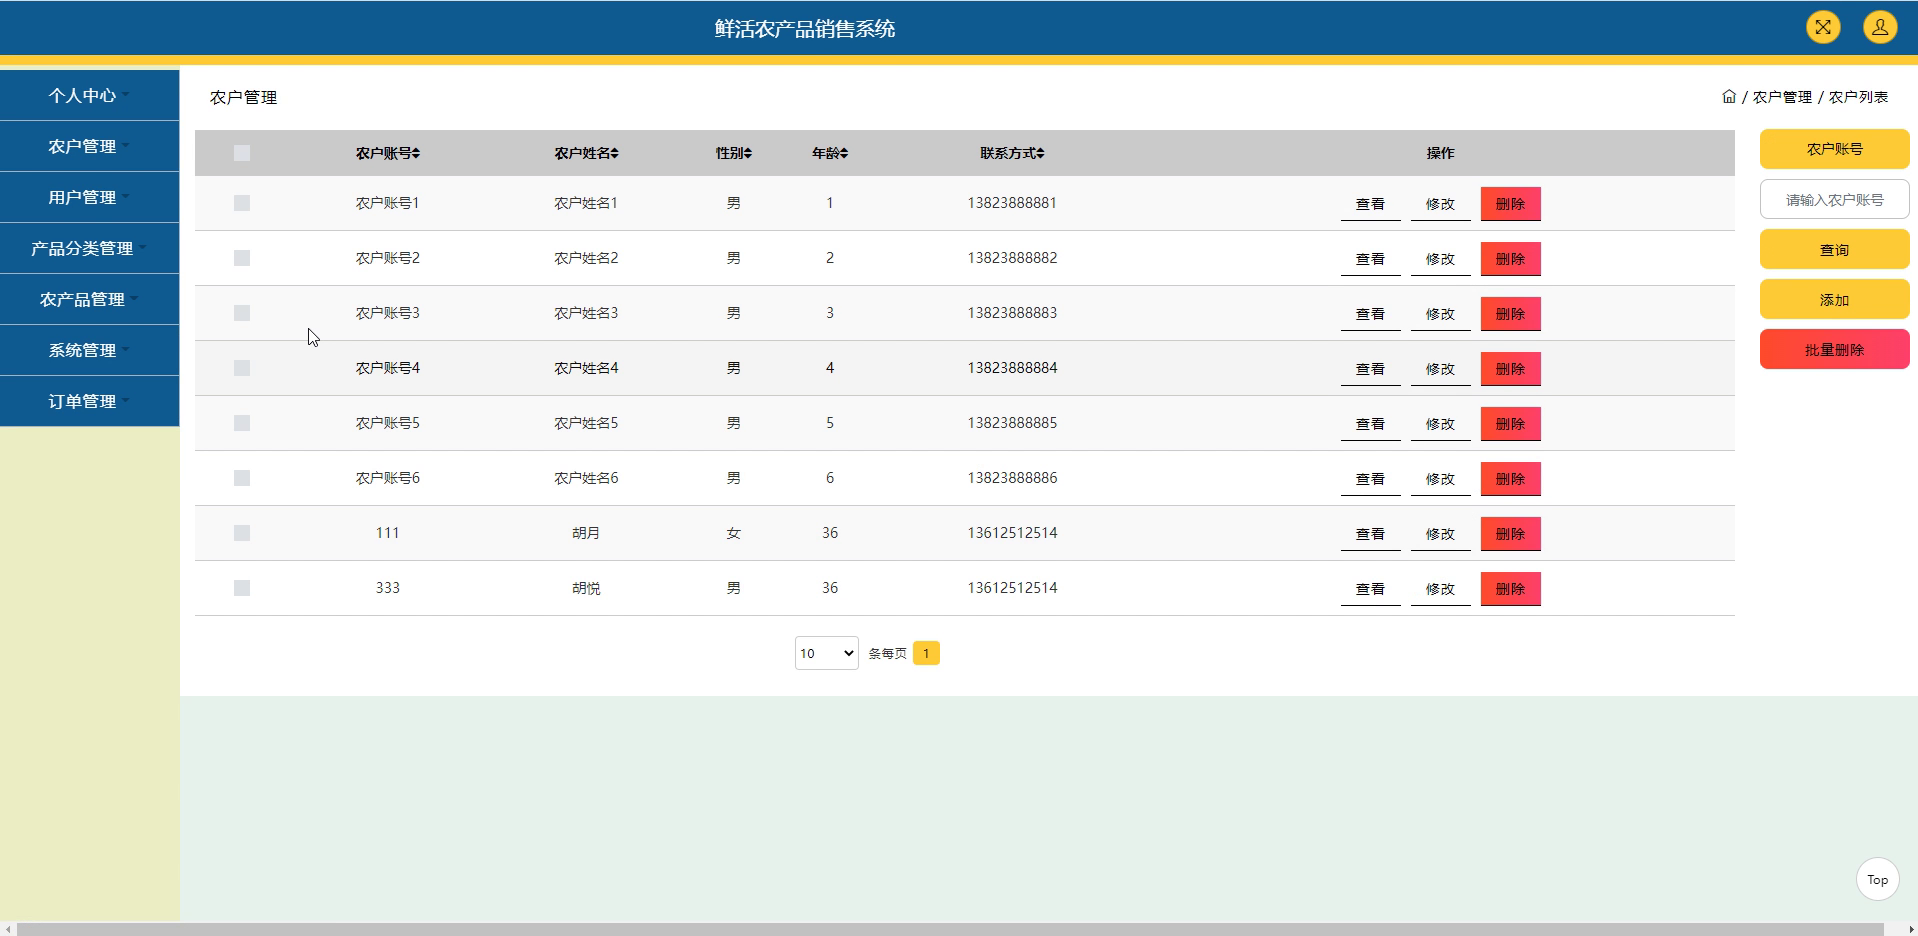
Task: Check the row checkbox for 农户账号1
Action: (242, 203)
